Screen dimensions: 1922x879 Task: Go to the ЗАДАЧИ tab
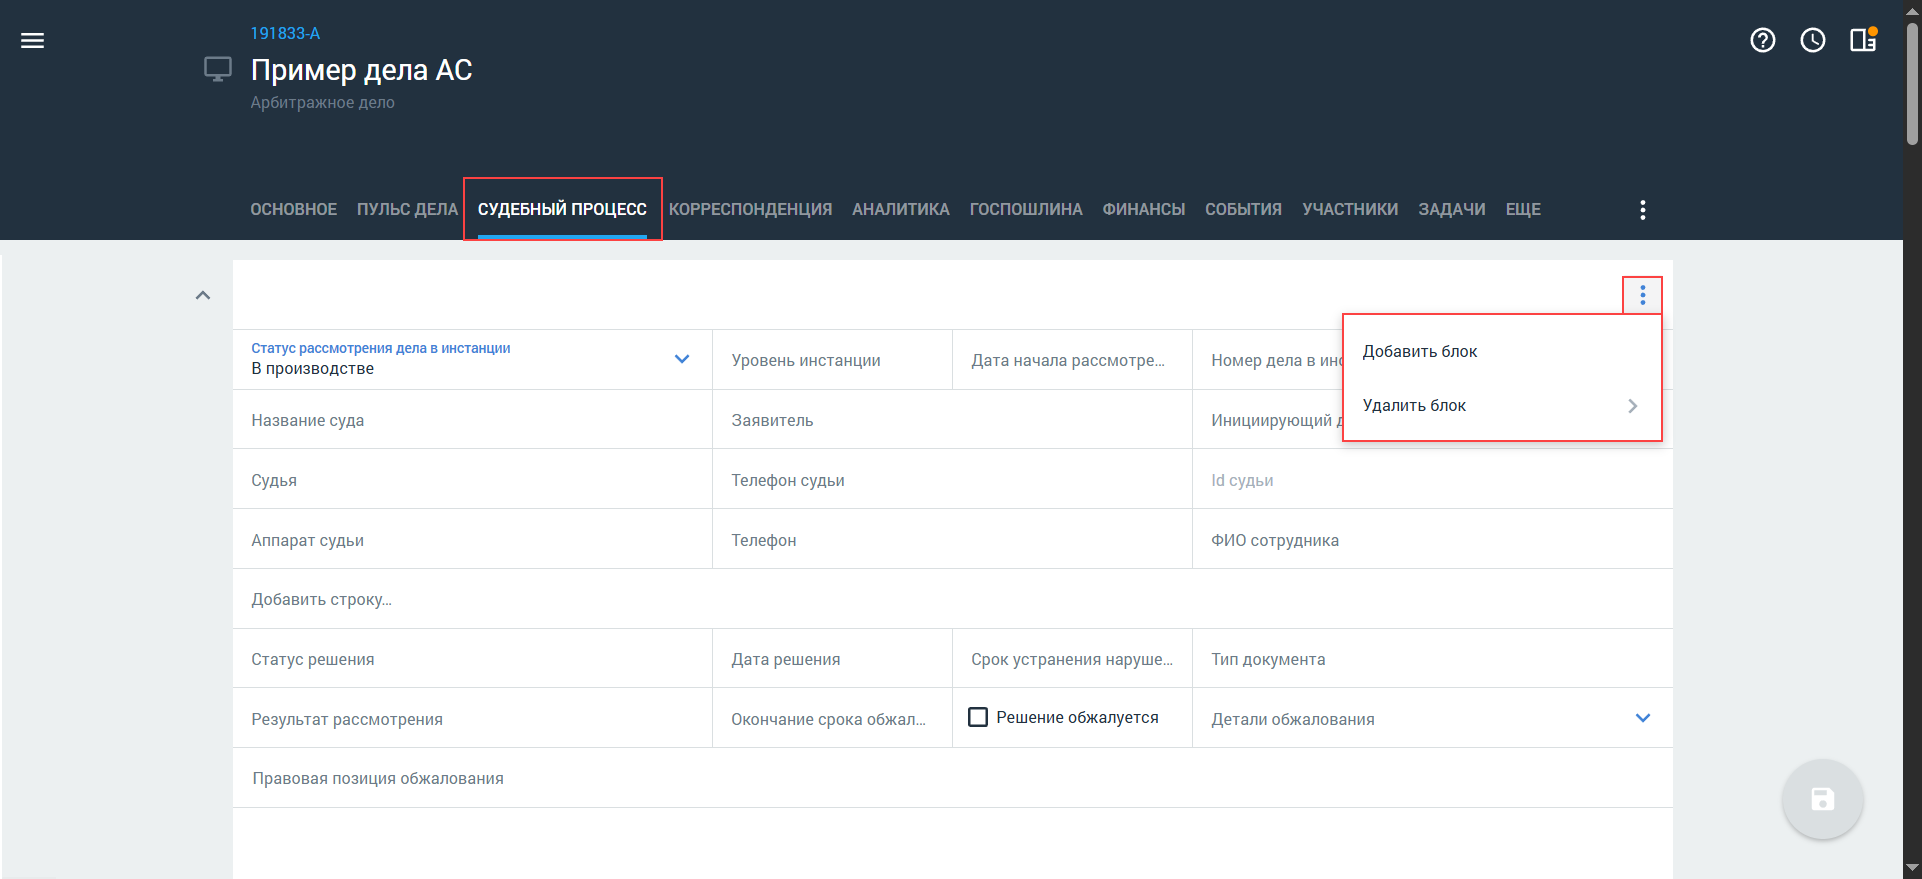click(x=1452, y=210)
